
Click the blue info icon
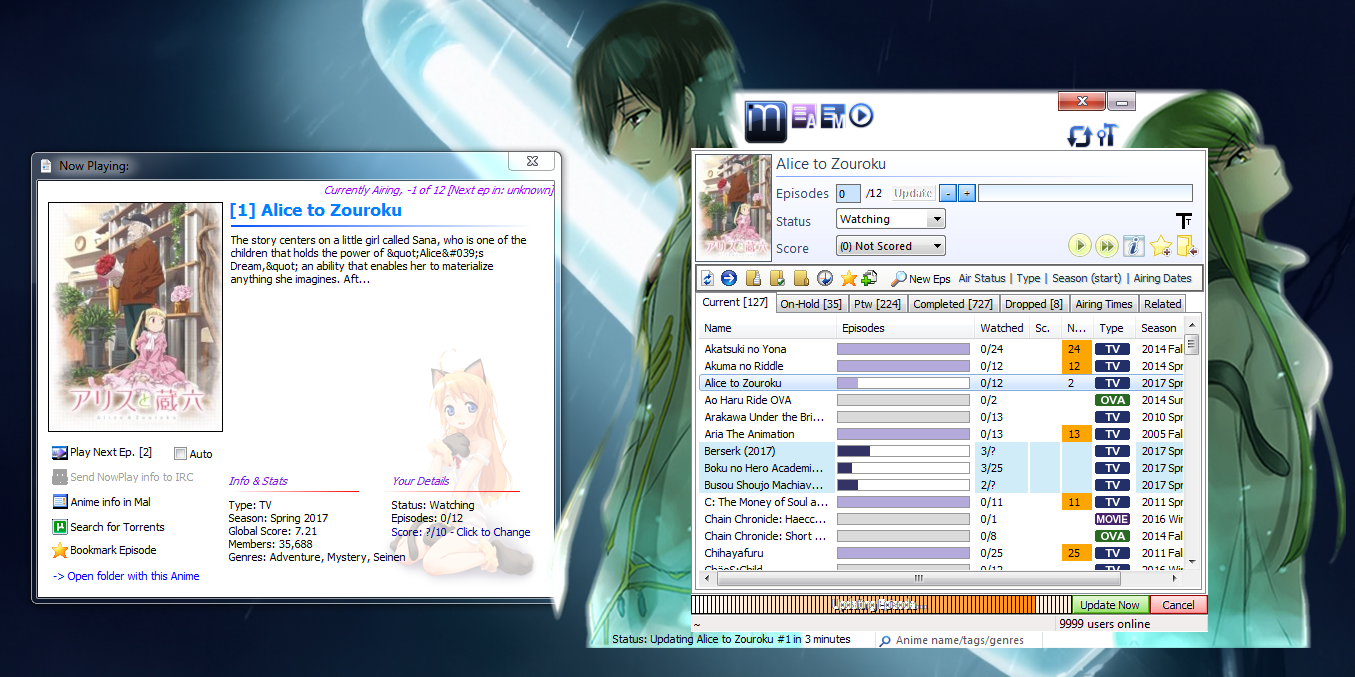coord(1133,246)
